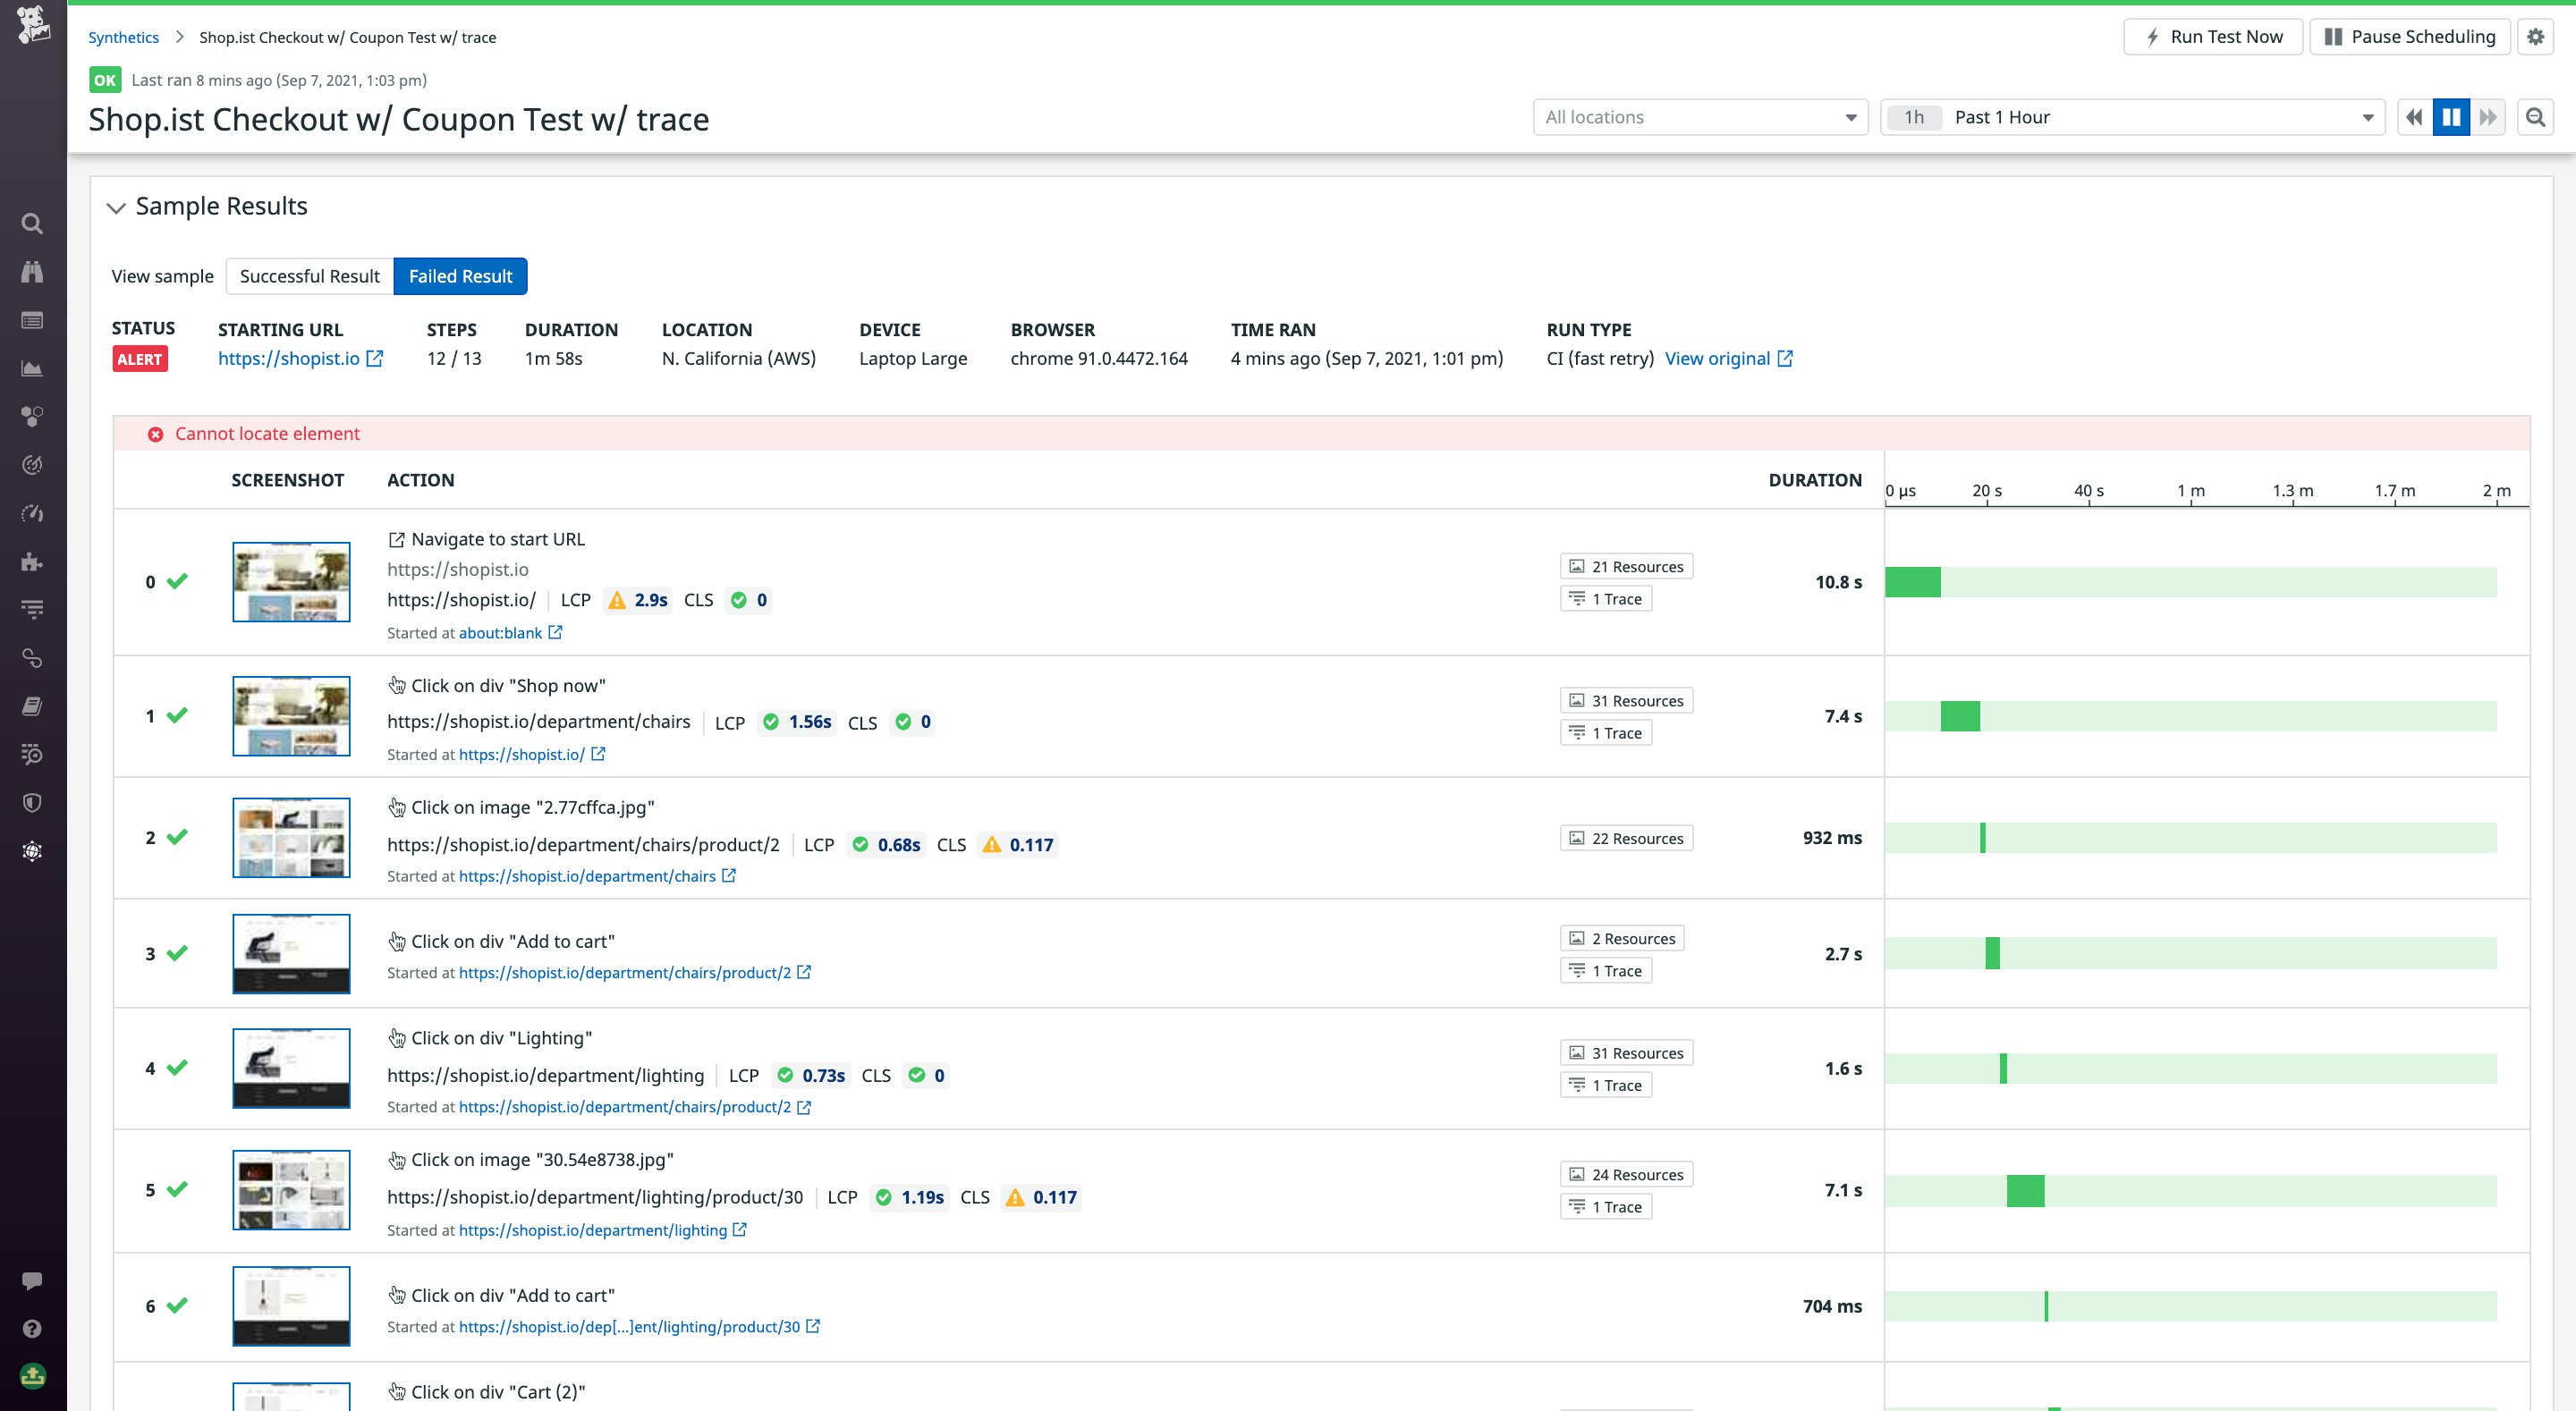Click the magnifier icon beside the time controls
Image resolution: width=2576 pixels, height=1411 pixels.
[x=2535, y=117]
